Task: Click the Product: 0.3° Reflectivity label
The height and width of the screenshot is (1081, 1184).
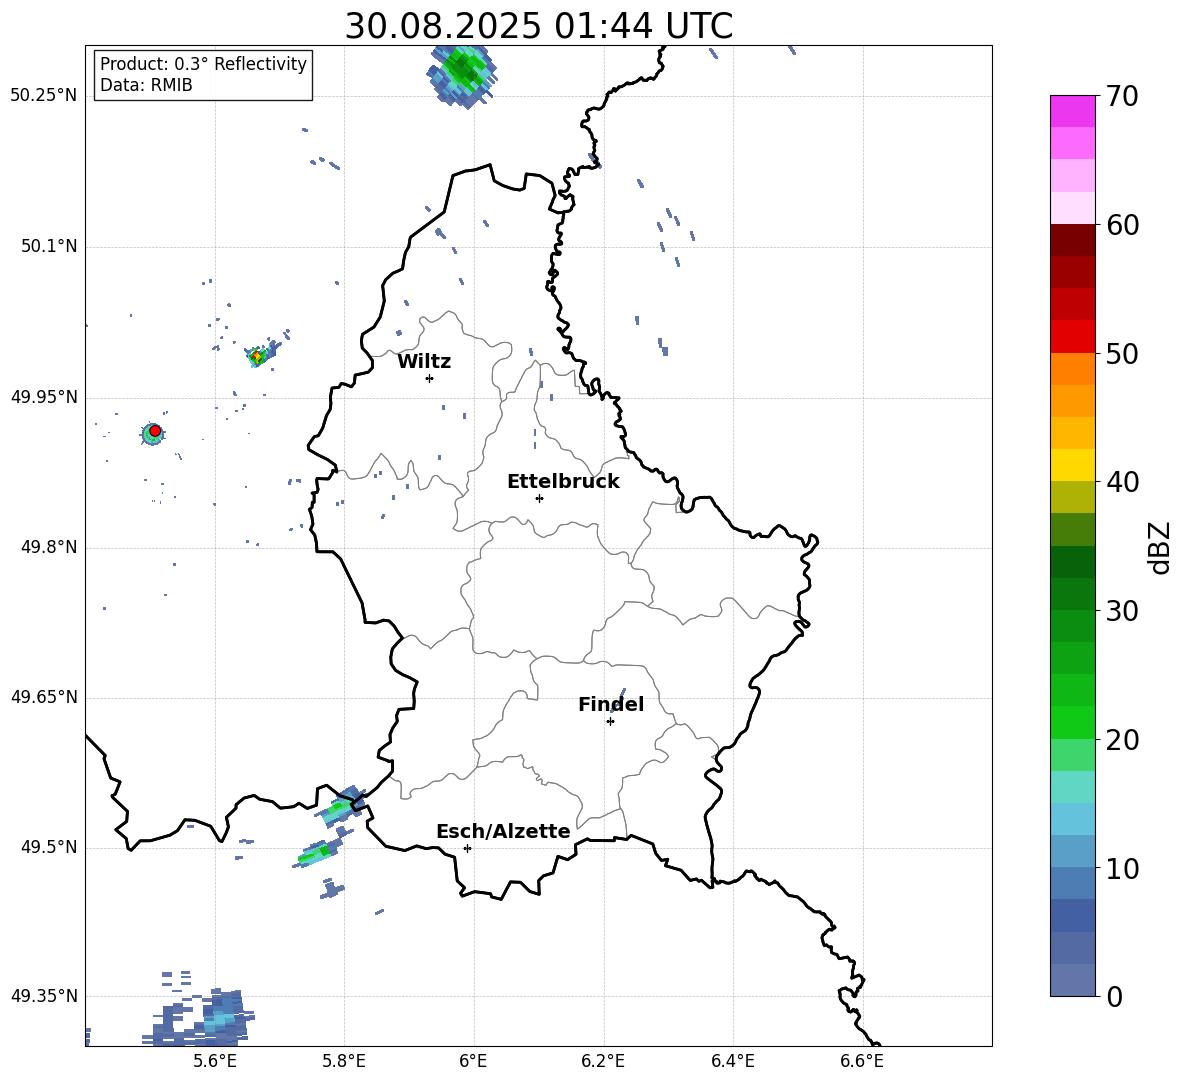Action: click(x=203, y=64)
